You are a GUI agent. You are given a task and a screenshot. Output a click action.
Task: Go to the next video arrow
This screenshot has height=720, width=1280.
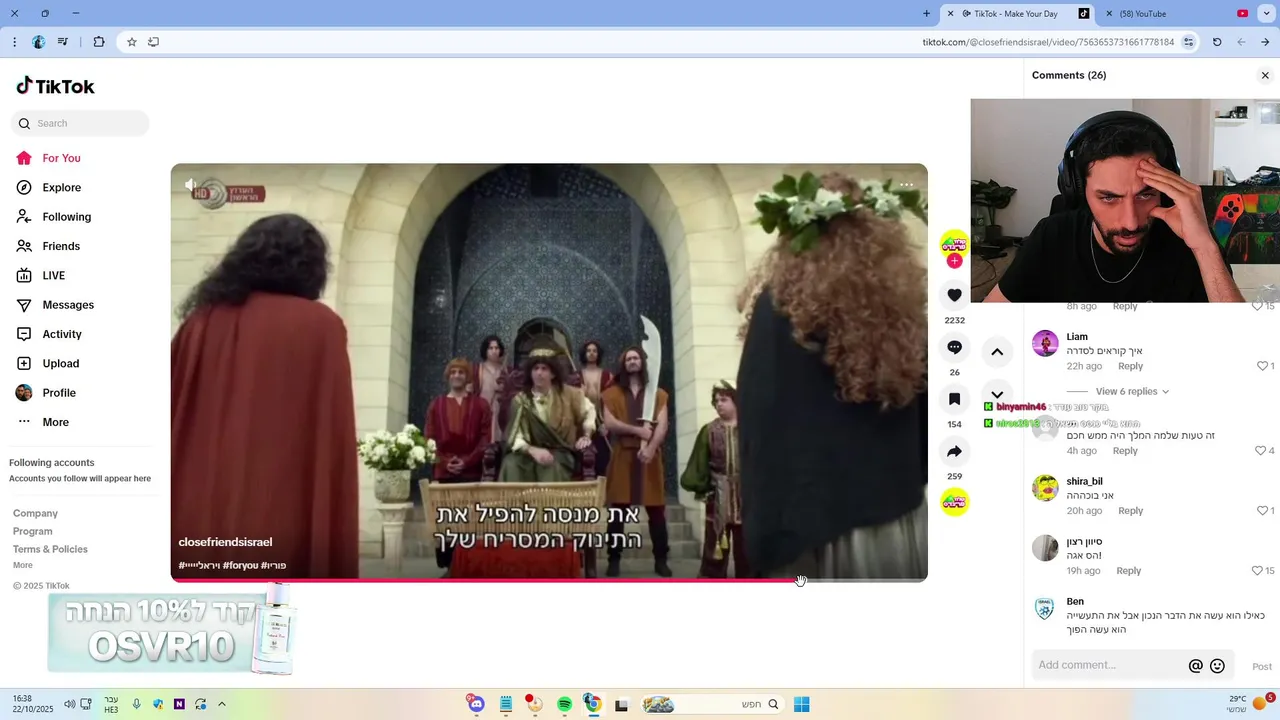tap(997, 394)
